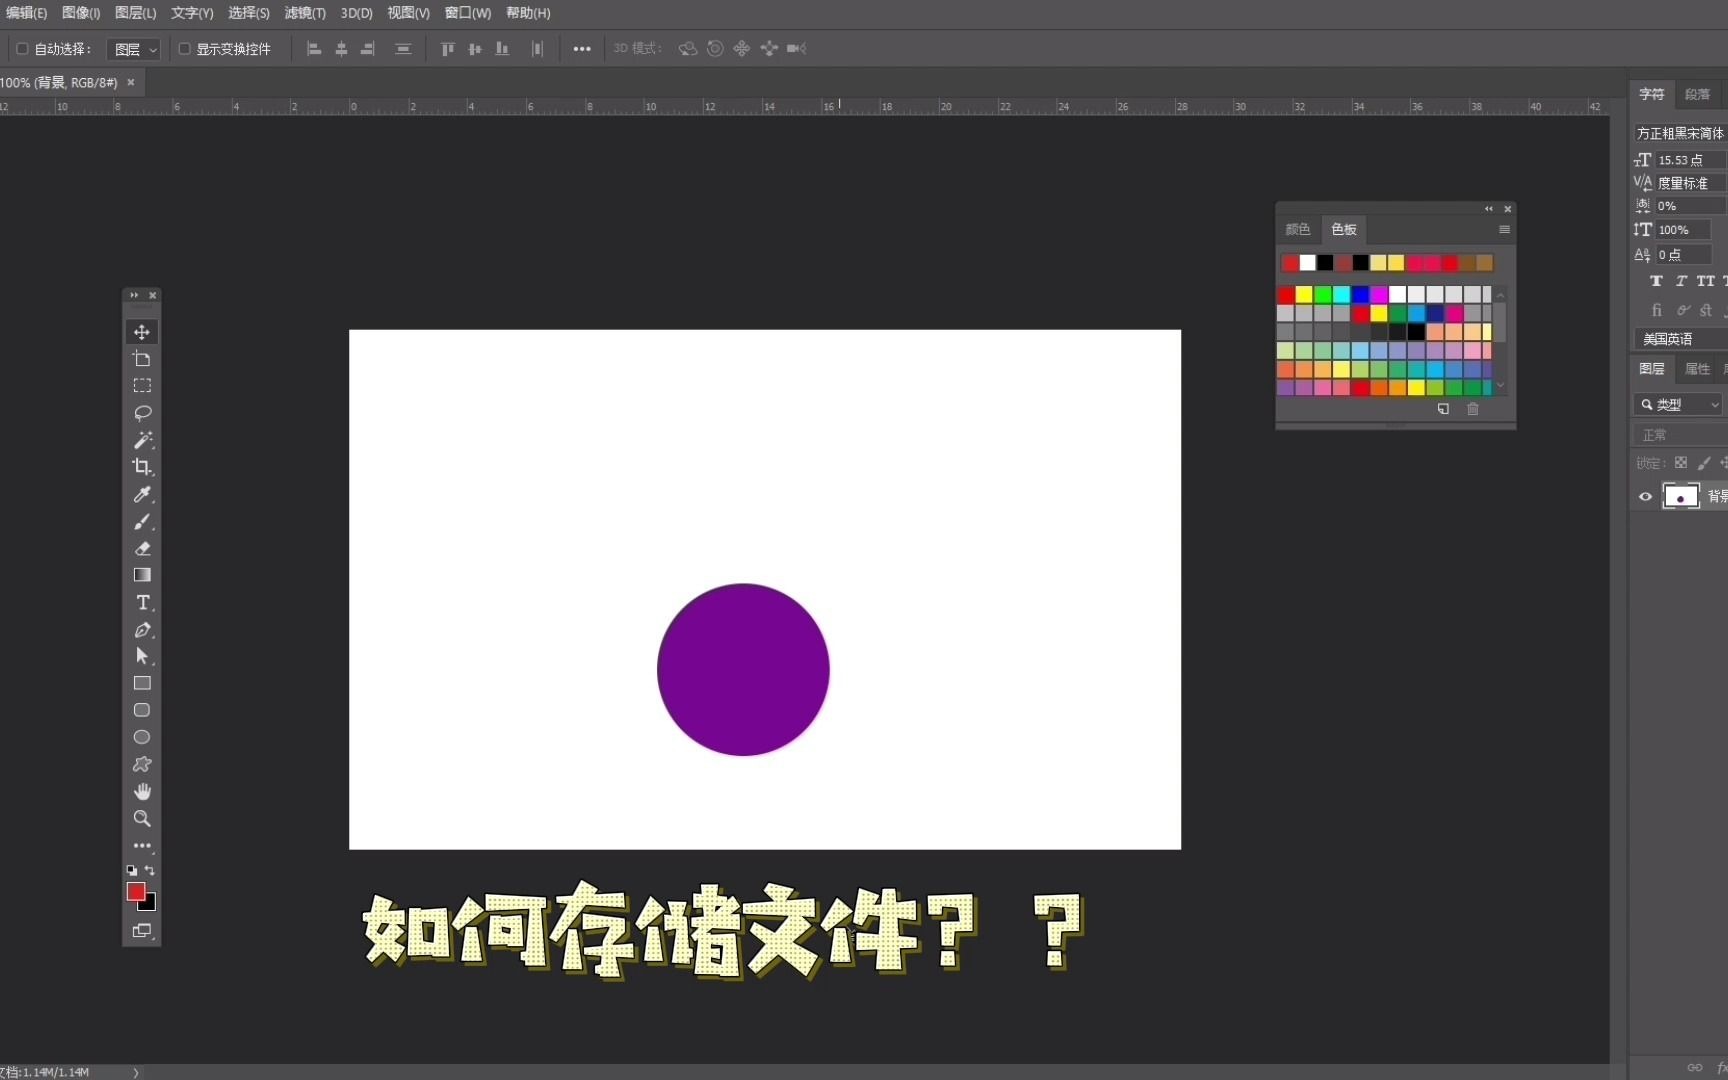
Task: Select the Gradient tool
Action: click(141, 575)
